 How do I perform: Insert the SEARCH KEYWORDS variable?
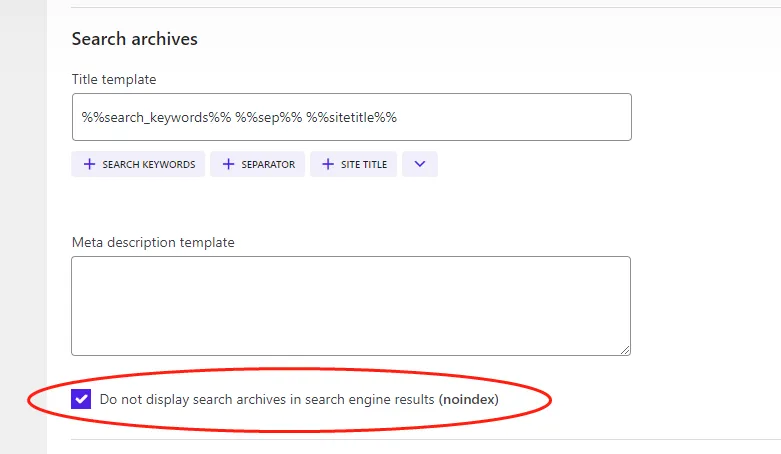pyautogui.click(x=148, y=164)
